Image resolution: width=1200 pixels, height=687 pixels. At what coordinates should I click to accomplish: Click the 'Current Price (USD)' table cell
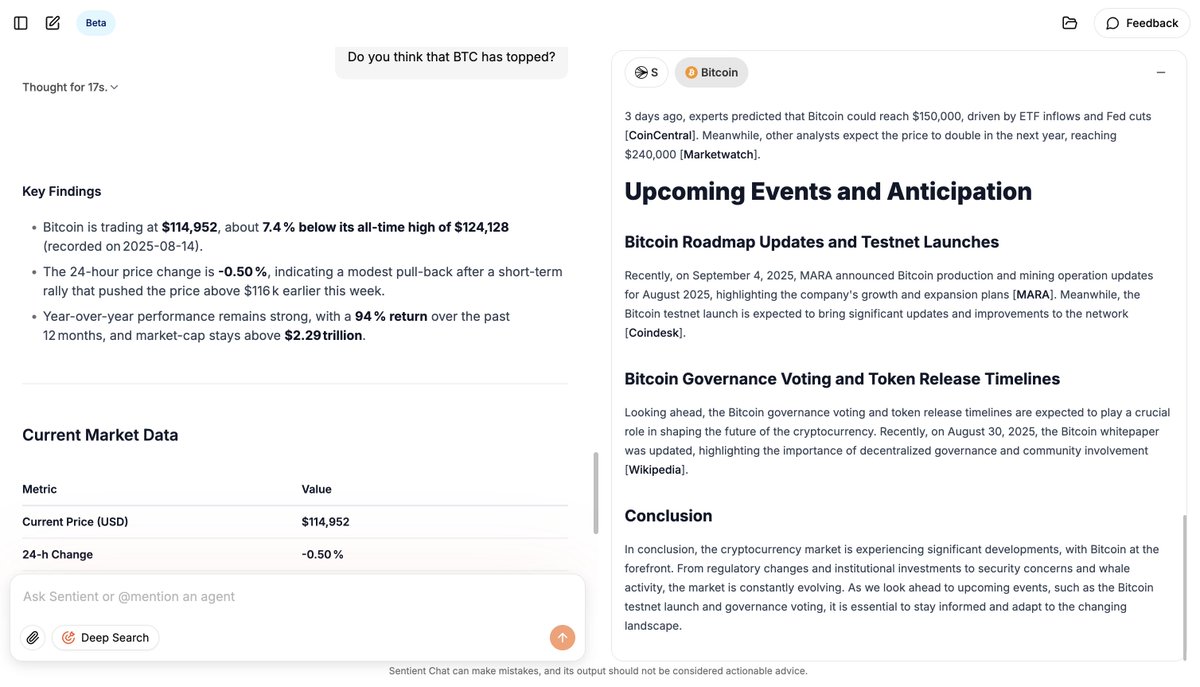(75, 522)
